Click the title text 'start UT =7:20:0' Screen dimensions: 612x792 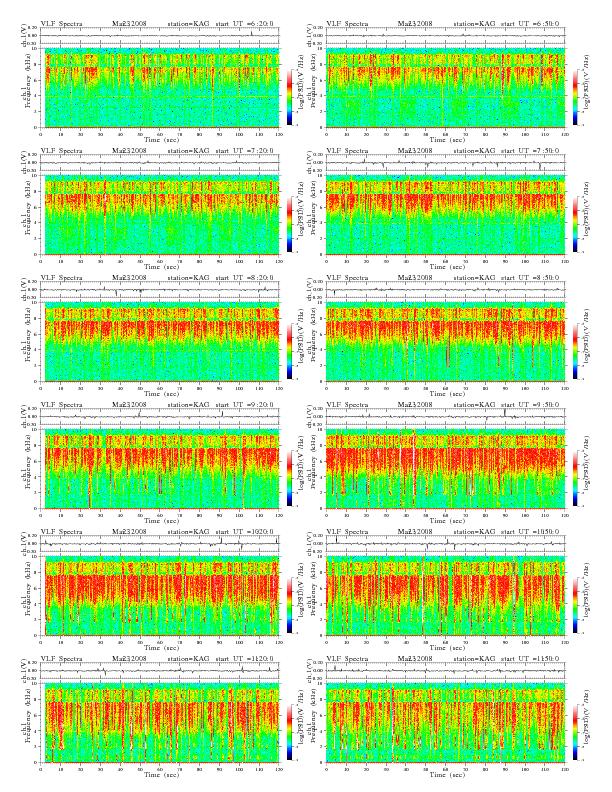point(244,151)
